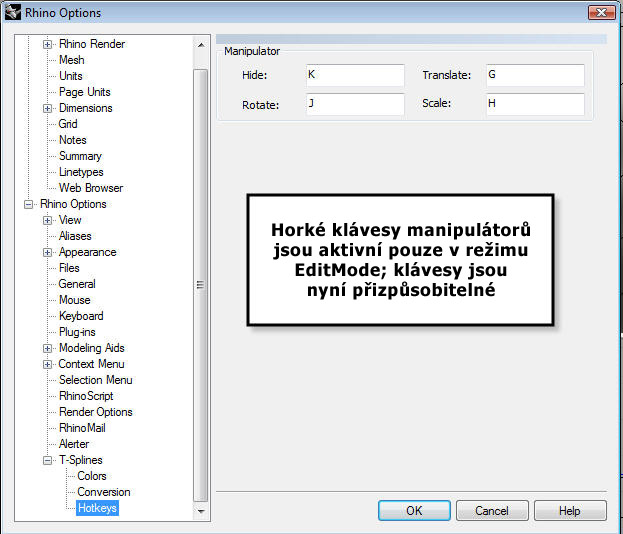Image resolution: width=623 pixels, height=534 pixels.
Task: Select the Hotkeys tree item
Action: 97,508
